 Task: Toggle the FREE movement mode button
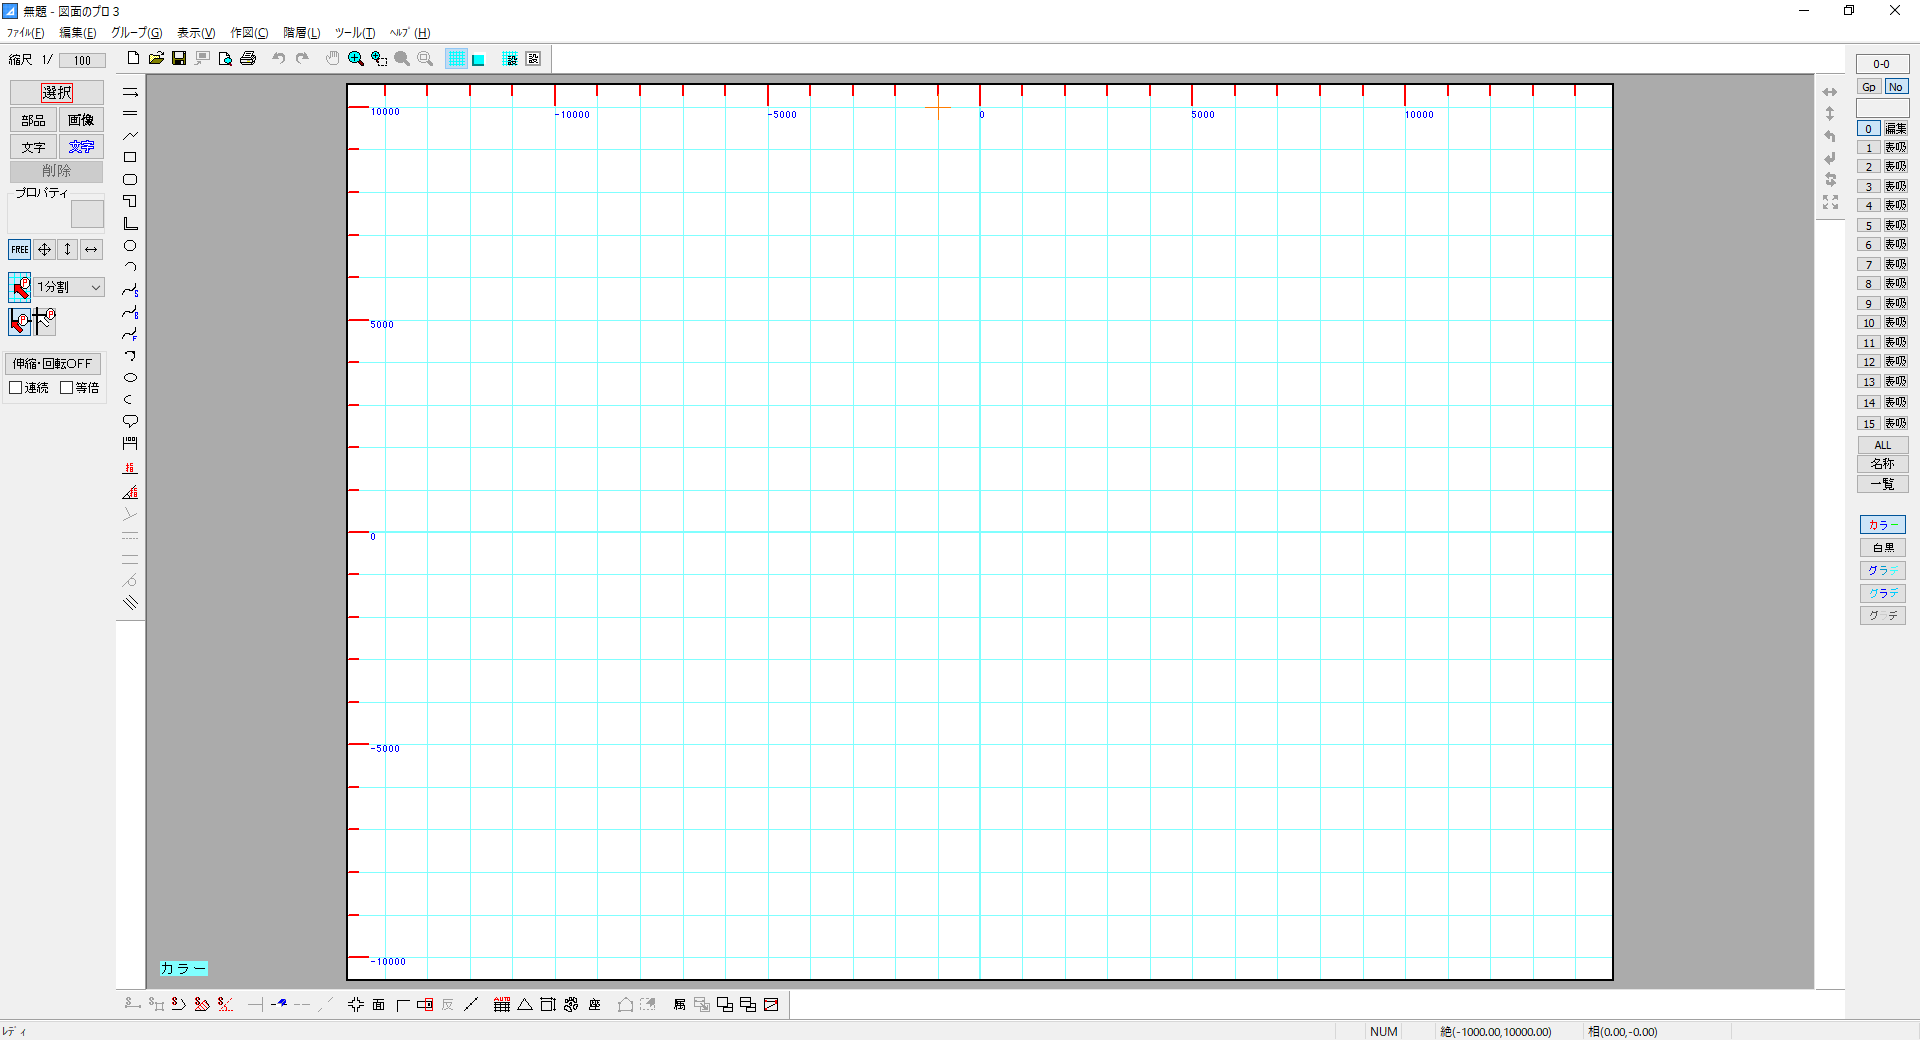(x=20, y=250)
